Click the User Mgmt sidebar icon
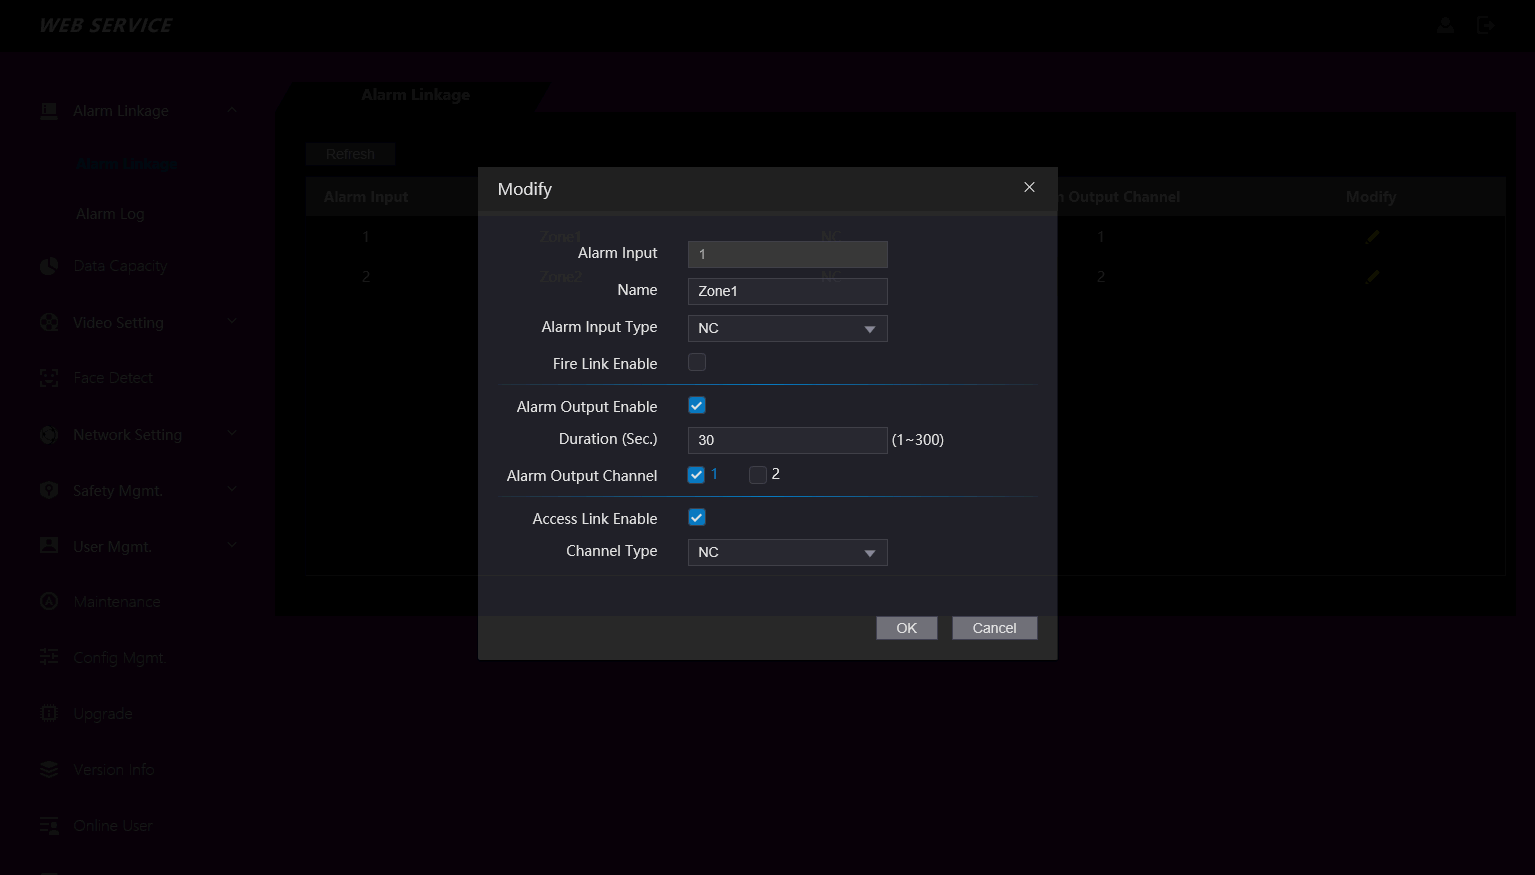The width and height of the screenshot is (1535, 875). [x=49, y=545]
